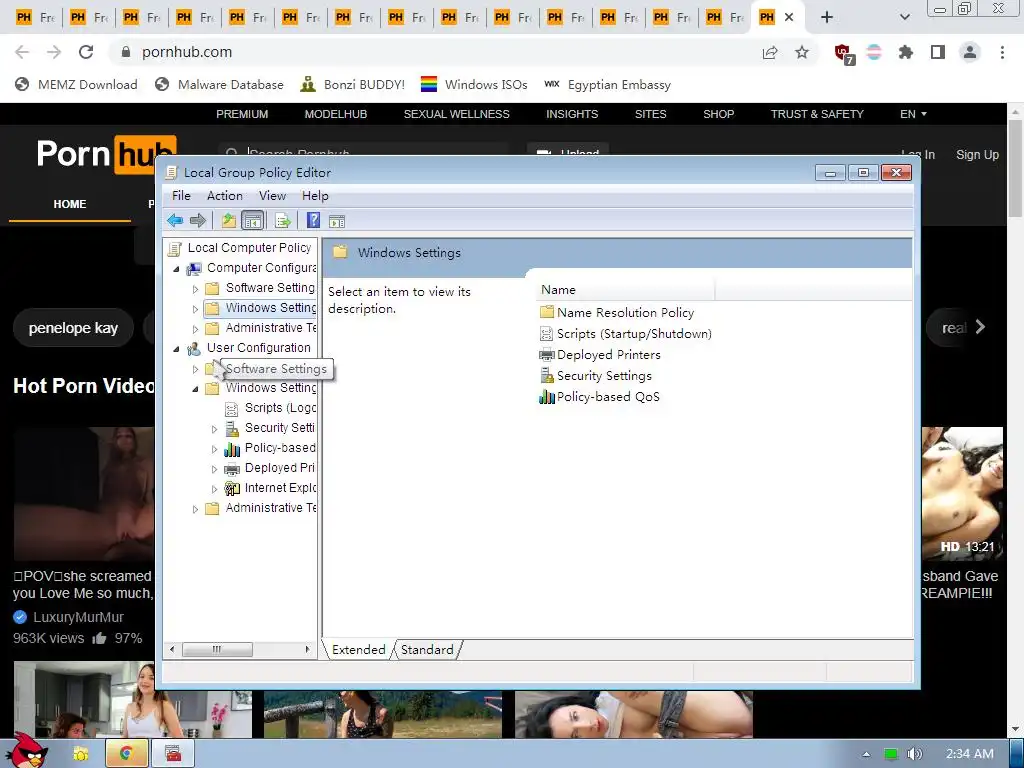Click Scripts (Startup/Shutdown) text in right pane
The width and height of the screenshot is (1024, 768).
(x=634, y=334)
